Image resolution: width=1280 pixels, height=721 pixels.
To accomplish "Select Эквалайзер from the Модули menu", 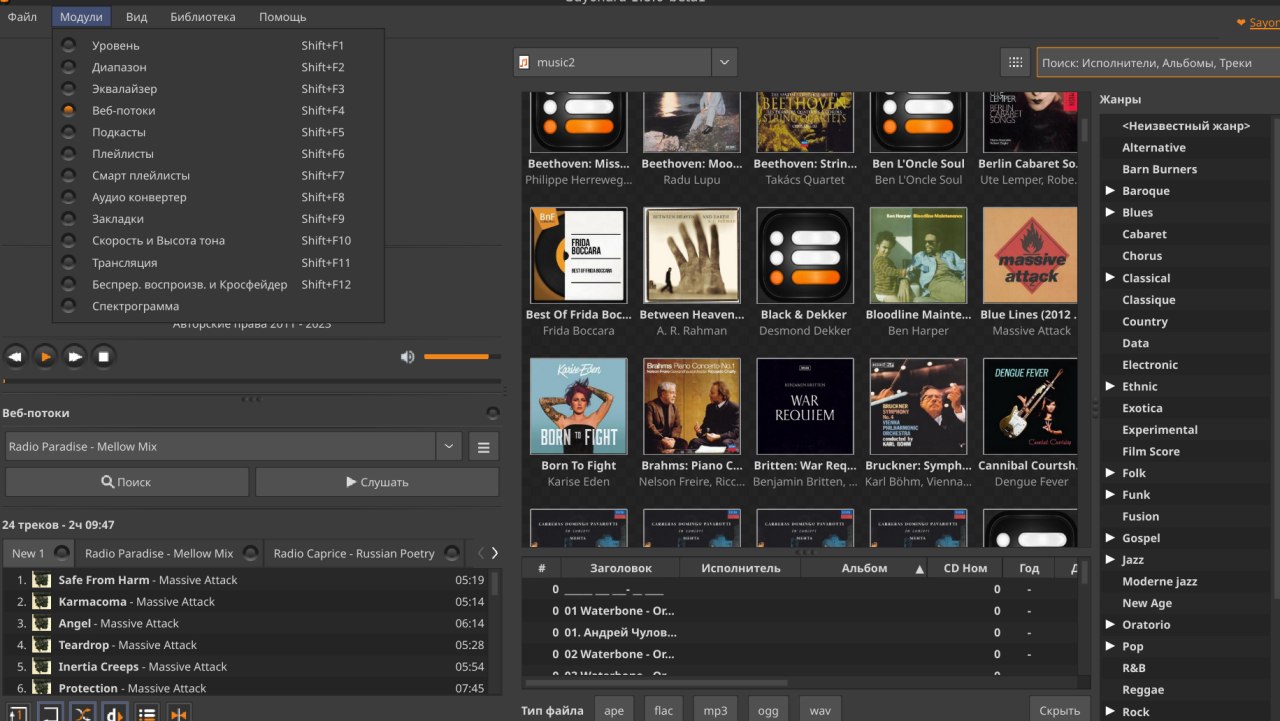I will point(126,89).
